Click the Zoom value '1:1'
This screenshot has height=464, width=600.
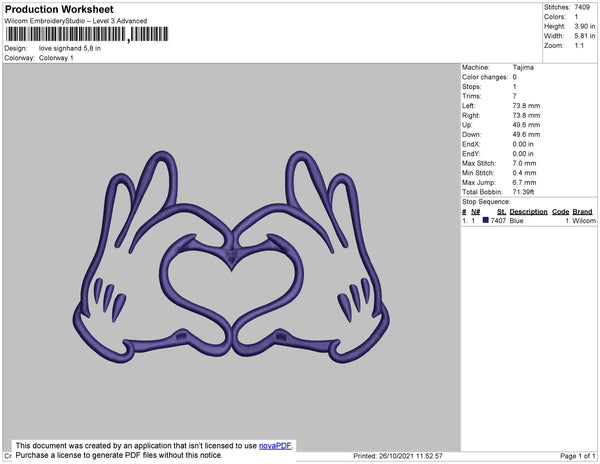(579, 46)
